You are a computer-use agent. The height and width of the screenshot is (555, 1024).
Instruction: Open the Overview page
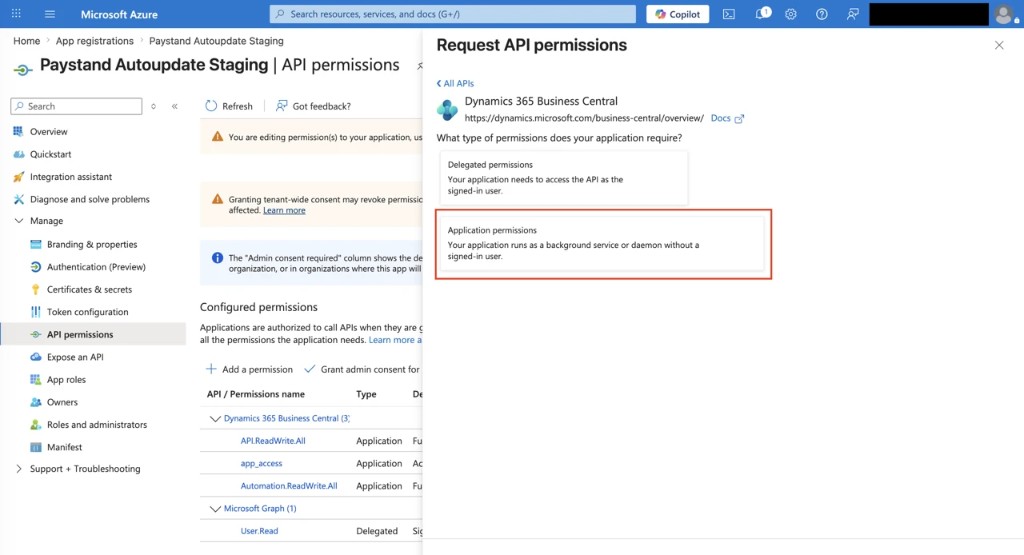[48, 131]
